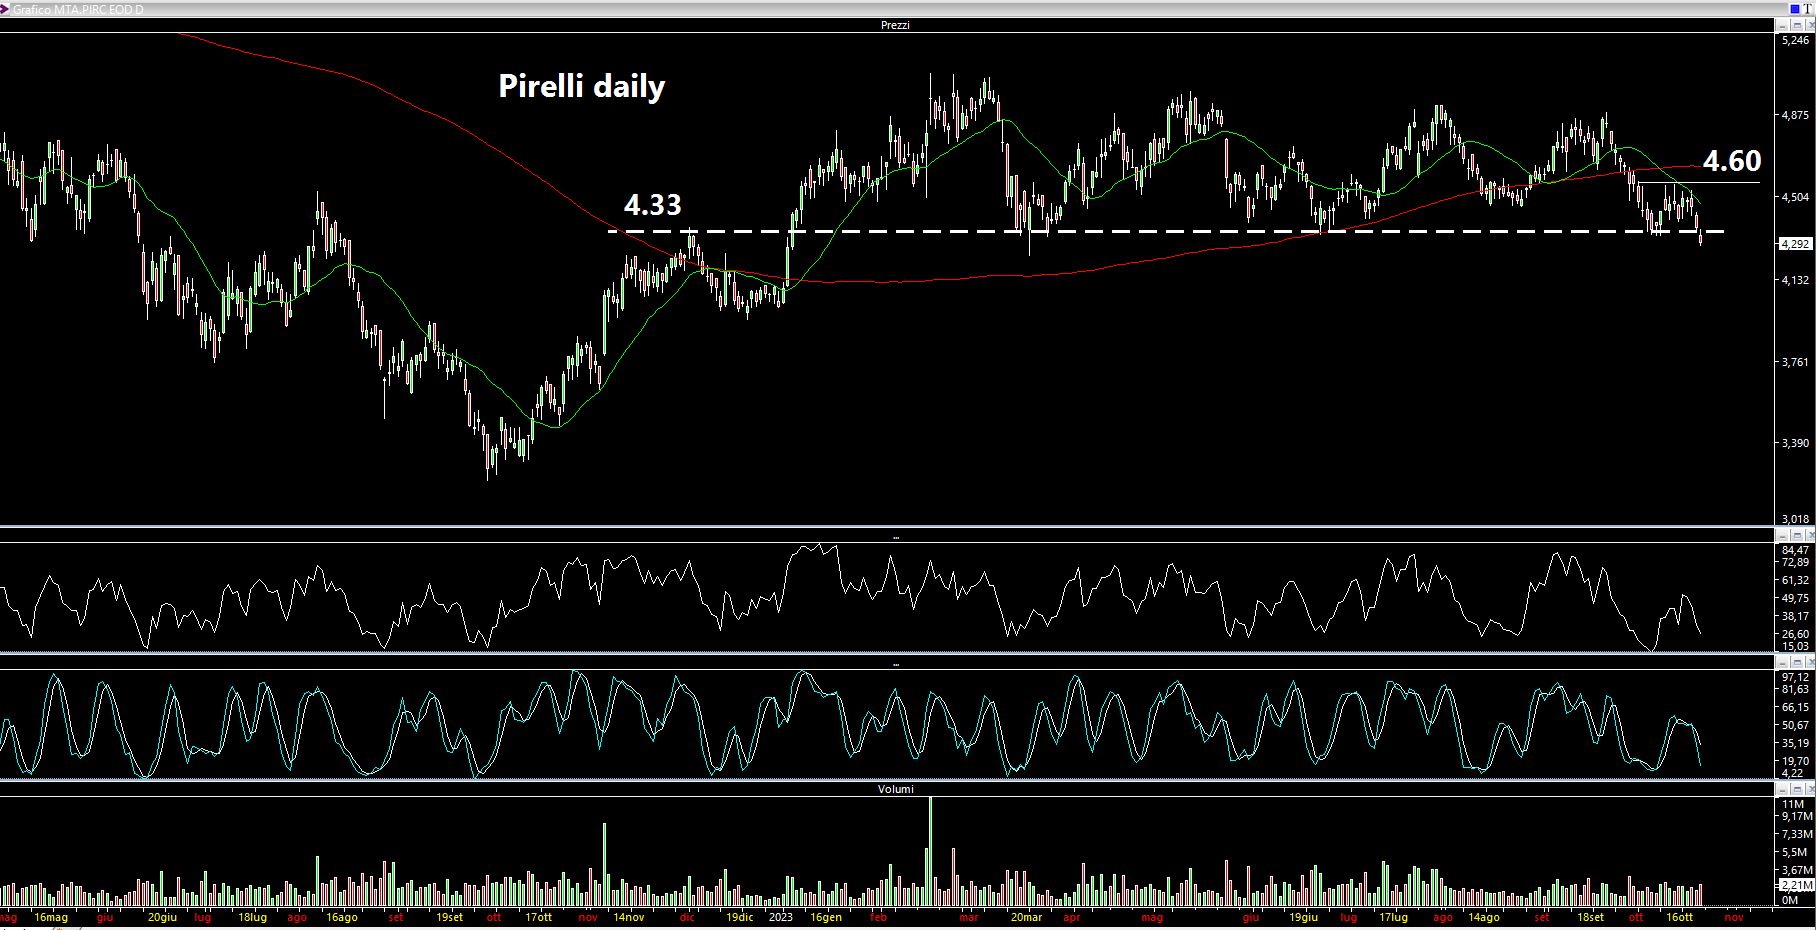The image size is (1816, 930).
Task: Maximize the Prezzi price panel
Action: click(x=1797, y=25)
